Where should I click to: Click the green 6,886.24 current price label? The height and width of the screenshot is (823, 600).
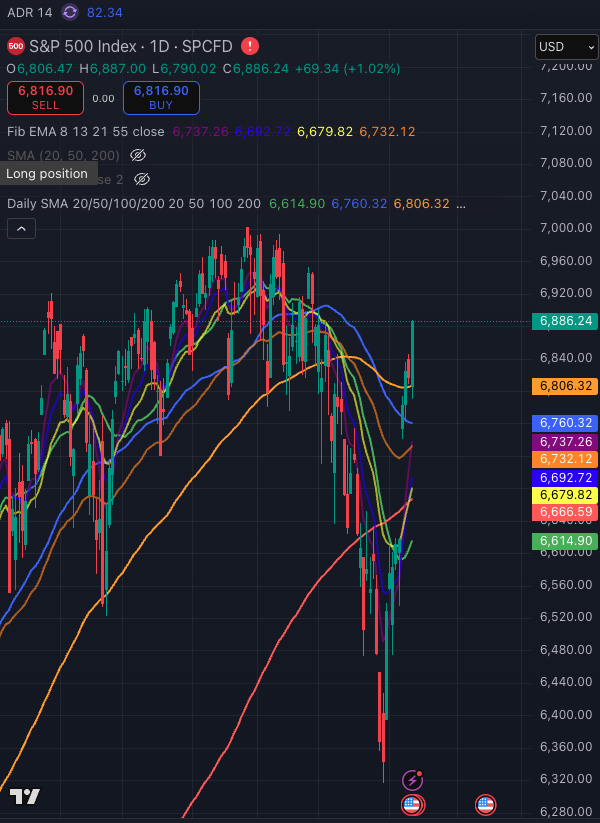click(x=565, y=321)
